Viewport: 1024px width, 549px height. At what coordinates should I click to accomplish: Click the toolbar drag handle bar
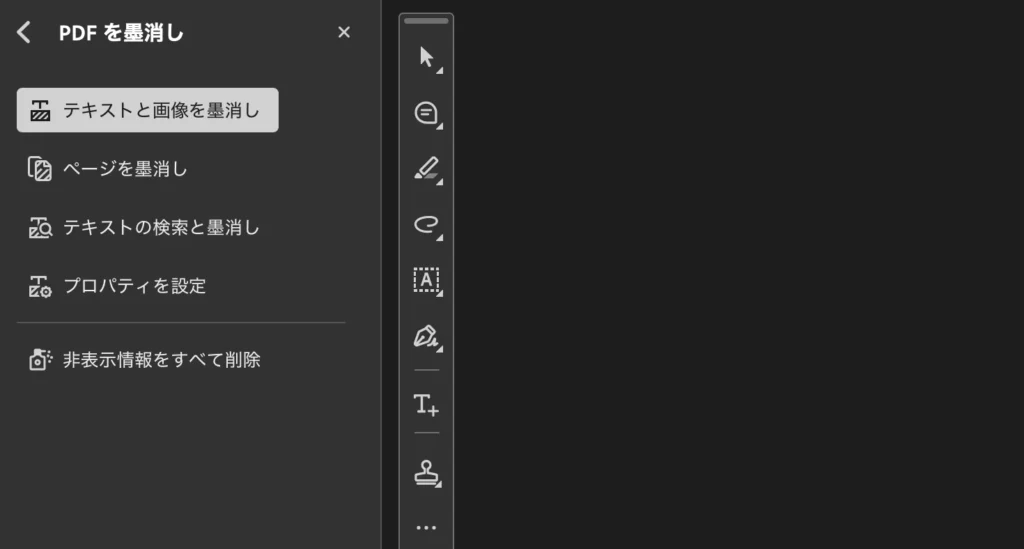(426, 21)
